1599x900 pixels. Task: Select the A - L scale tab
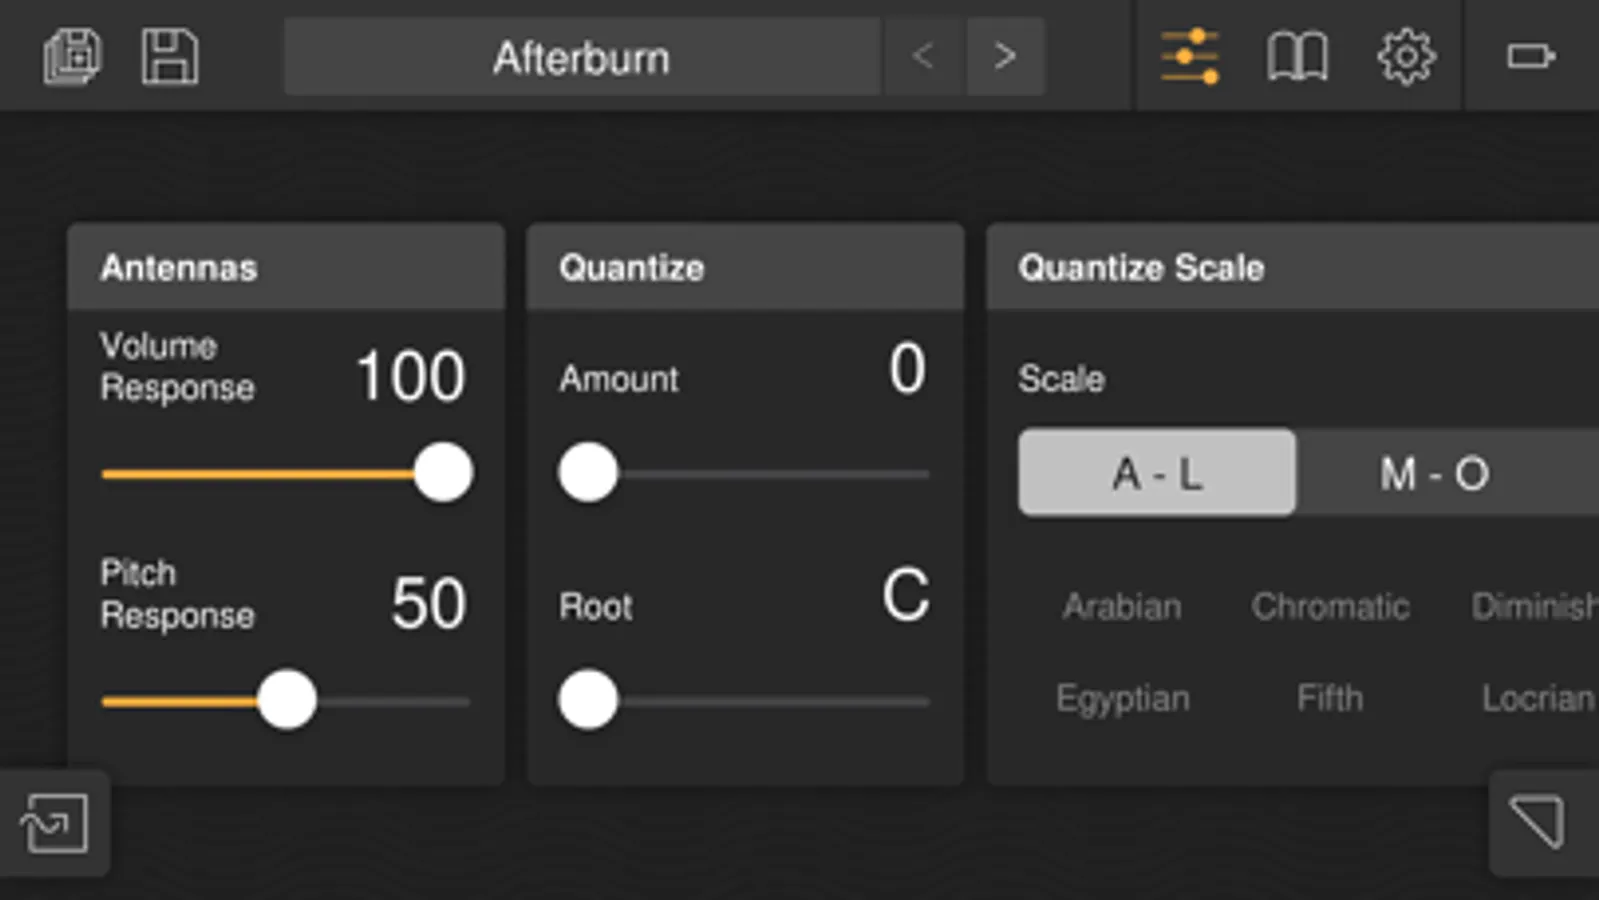tap(1157, 473)
